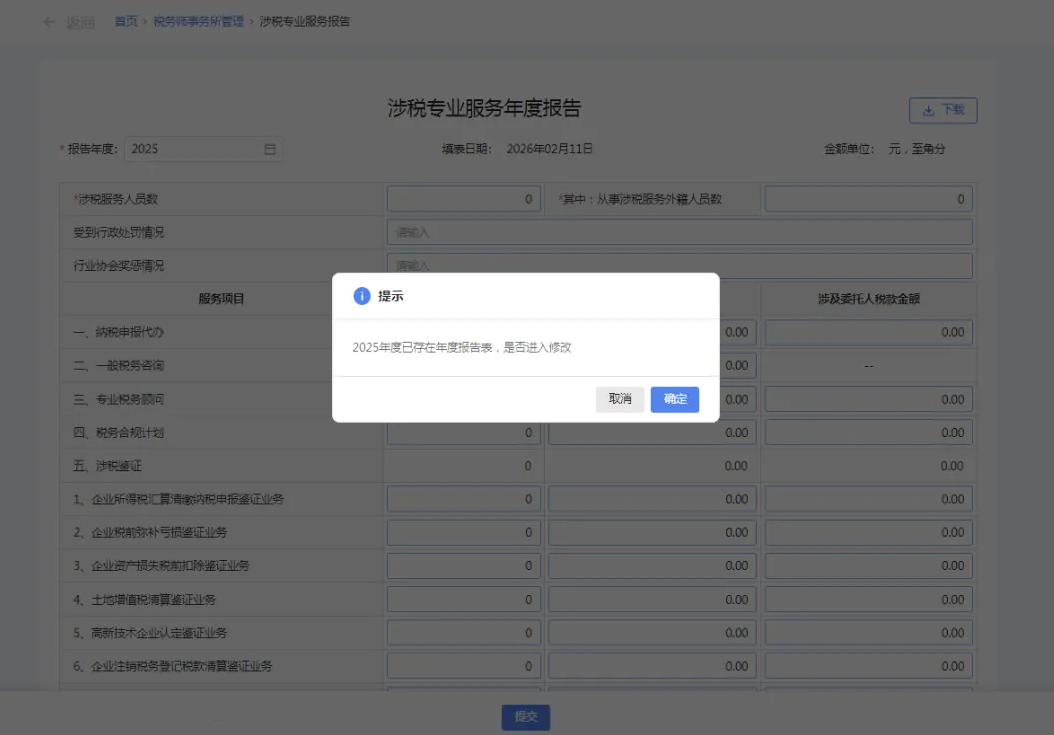Edit 高新技术企业认定鉴证业务 涉及委托人税款金额 field
Screen dimensions: 1054x735
868,633
